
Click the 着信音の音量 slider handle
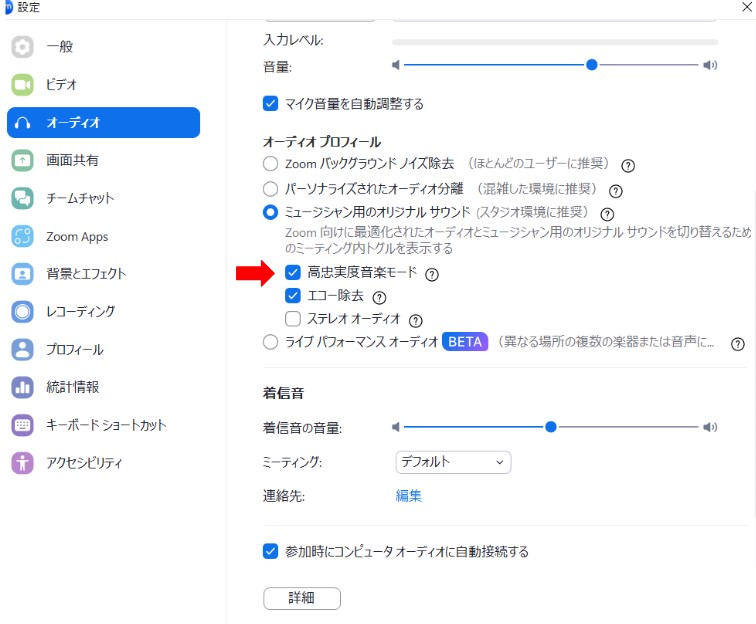551,427
